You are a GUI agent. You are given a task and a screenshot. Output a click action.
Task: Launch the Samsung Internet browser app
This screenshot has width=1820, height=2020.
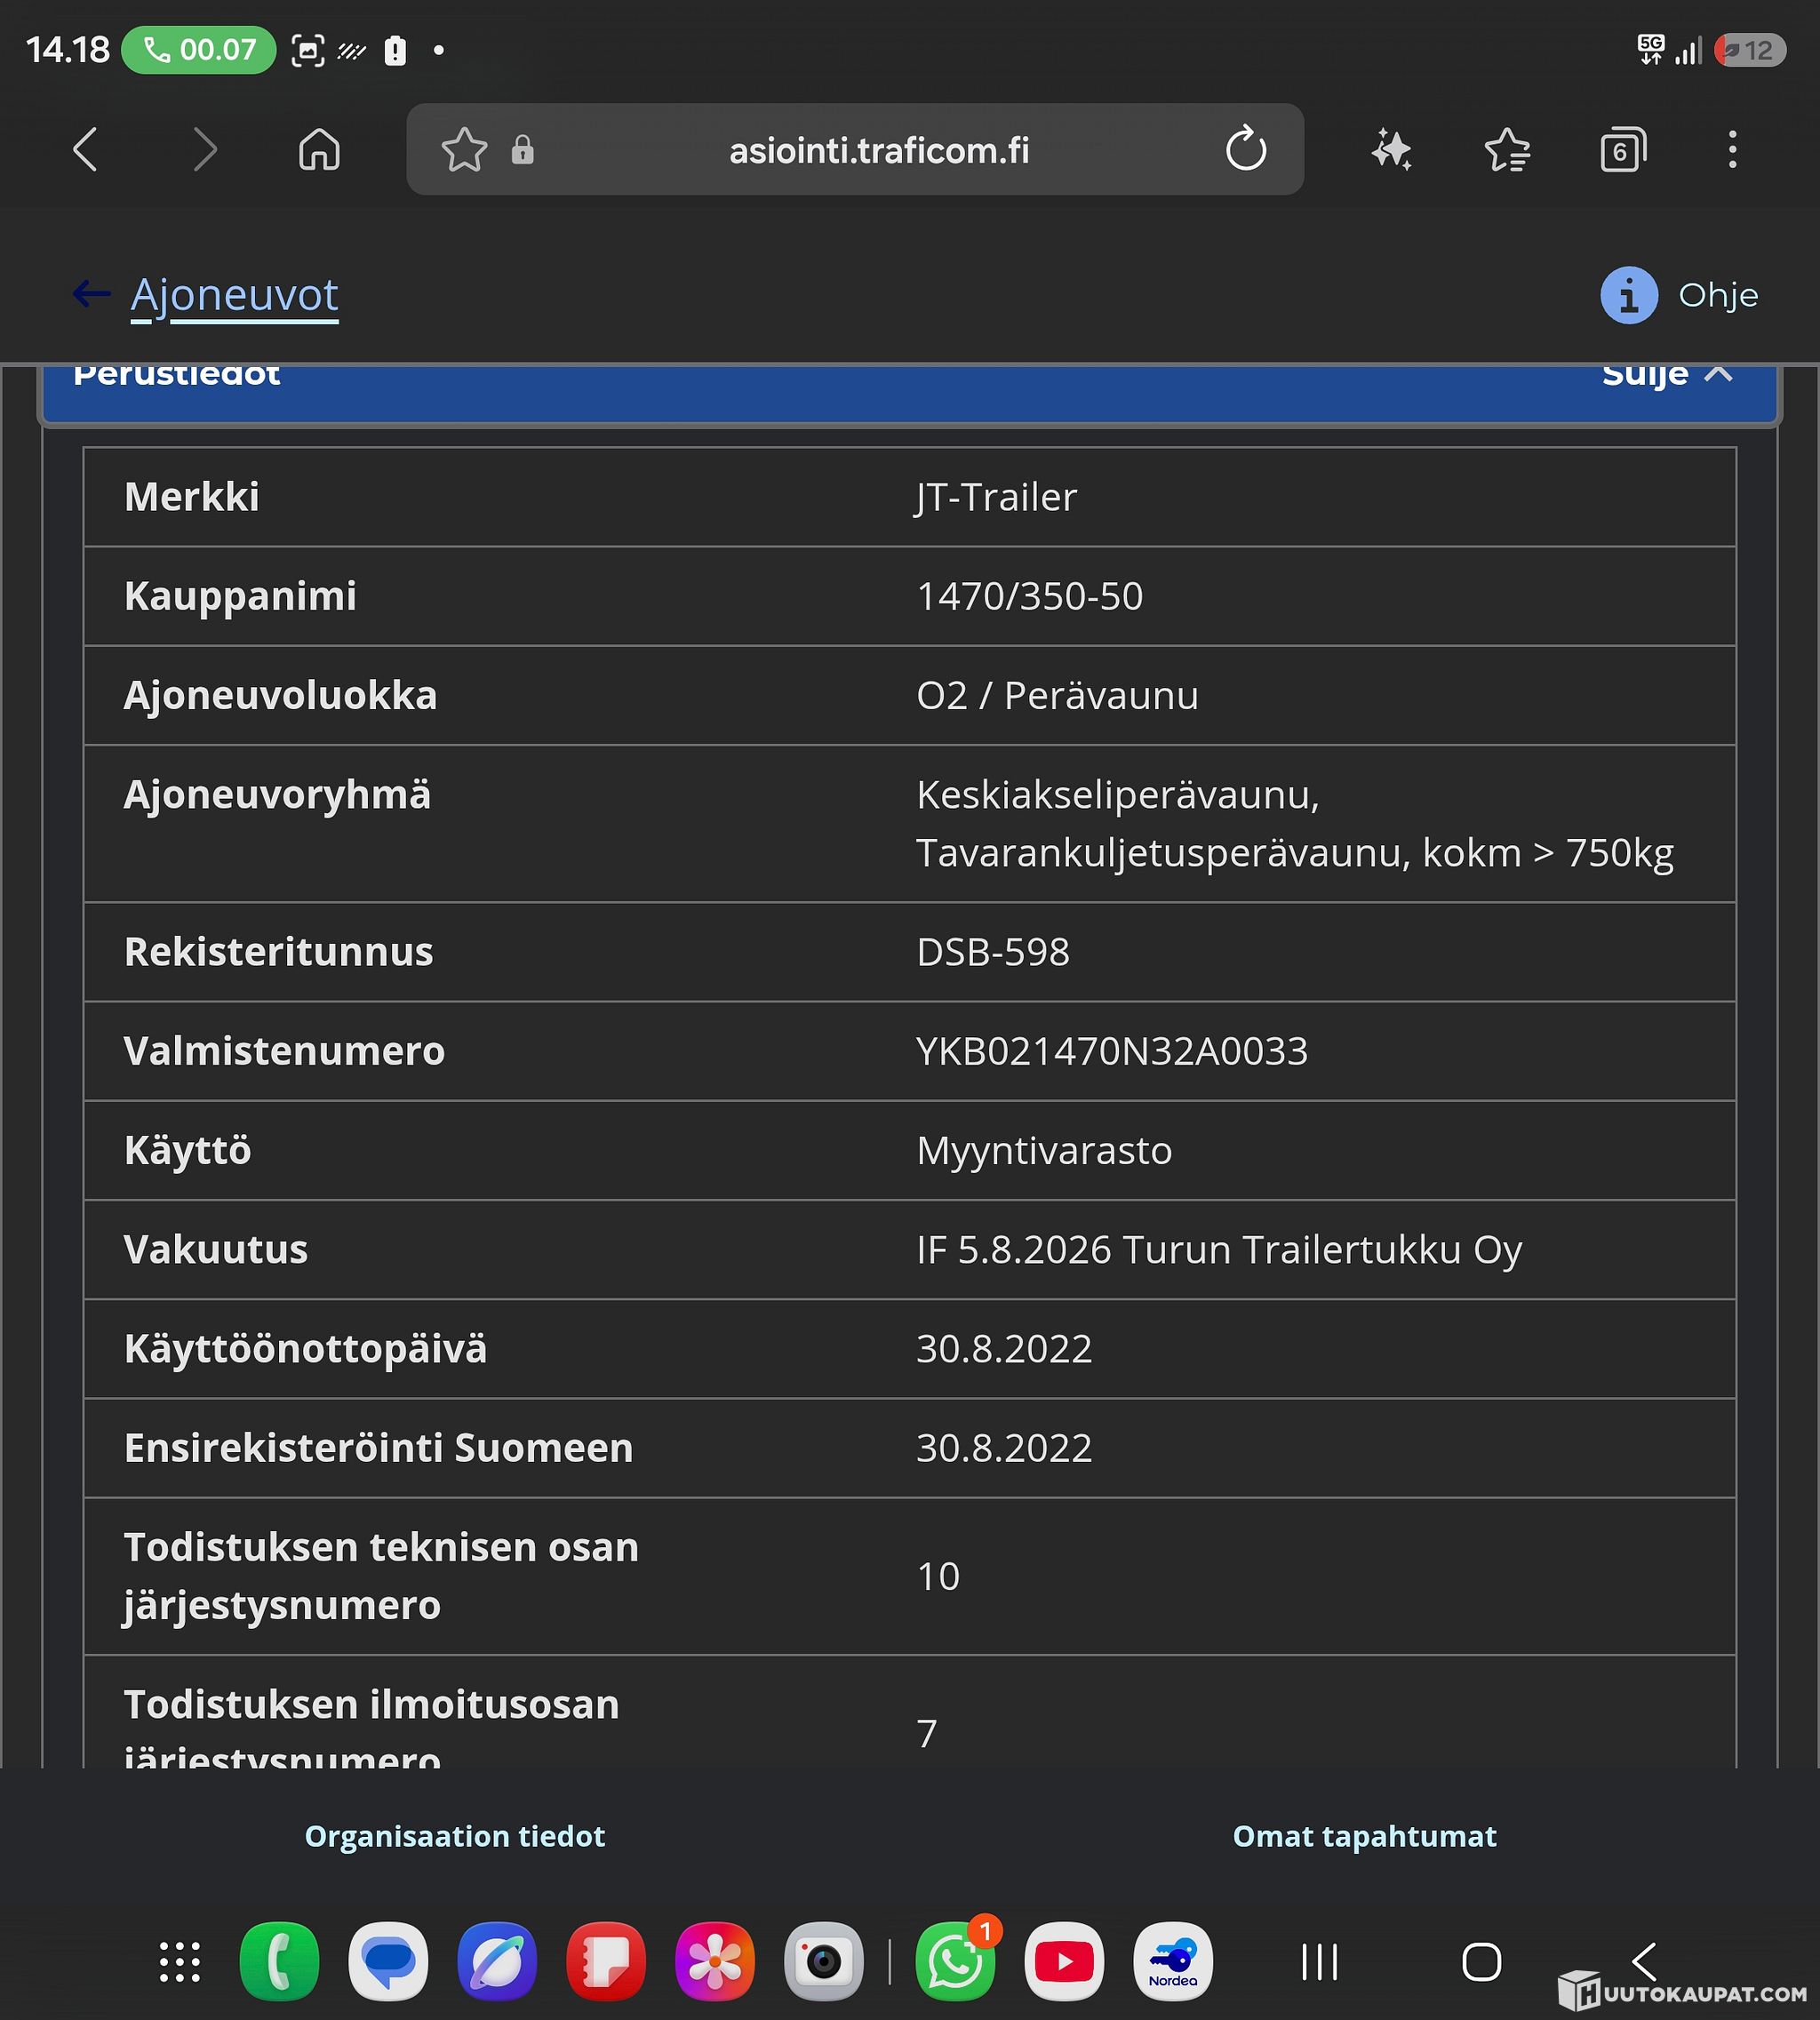click(497, 1962)
